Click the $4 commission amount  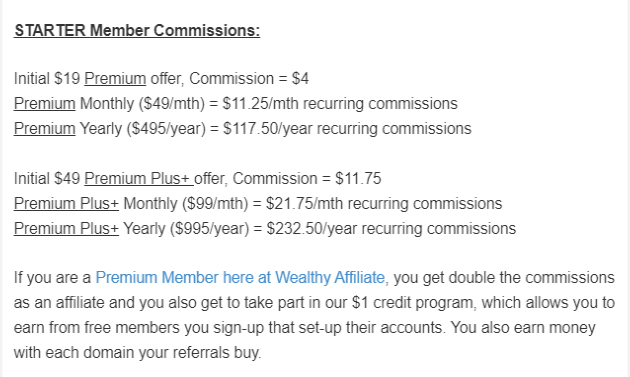(300, 78)
